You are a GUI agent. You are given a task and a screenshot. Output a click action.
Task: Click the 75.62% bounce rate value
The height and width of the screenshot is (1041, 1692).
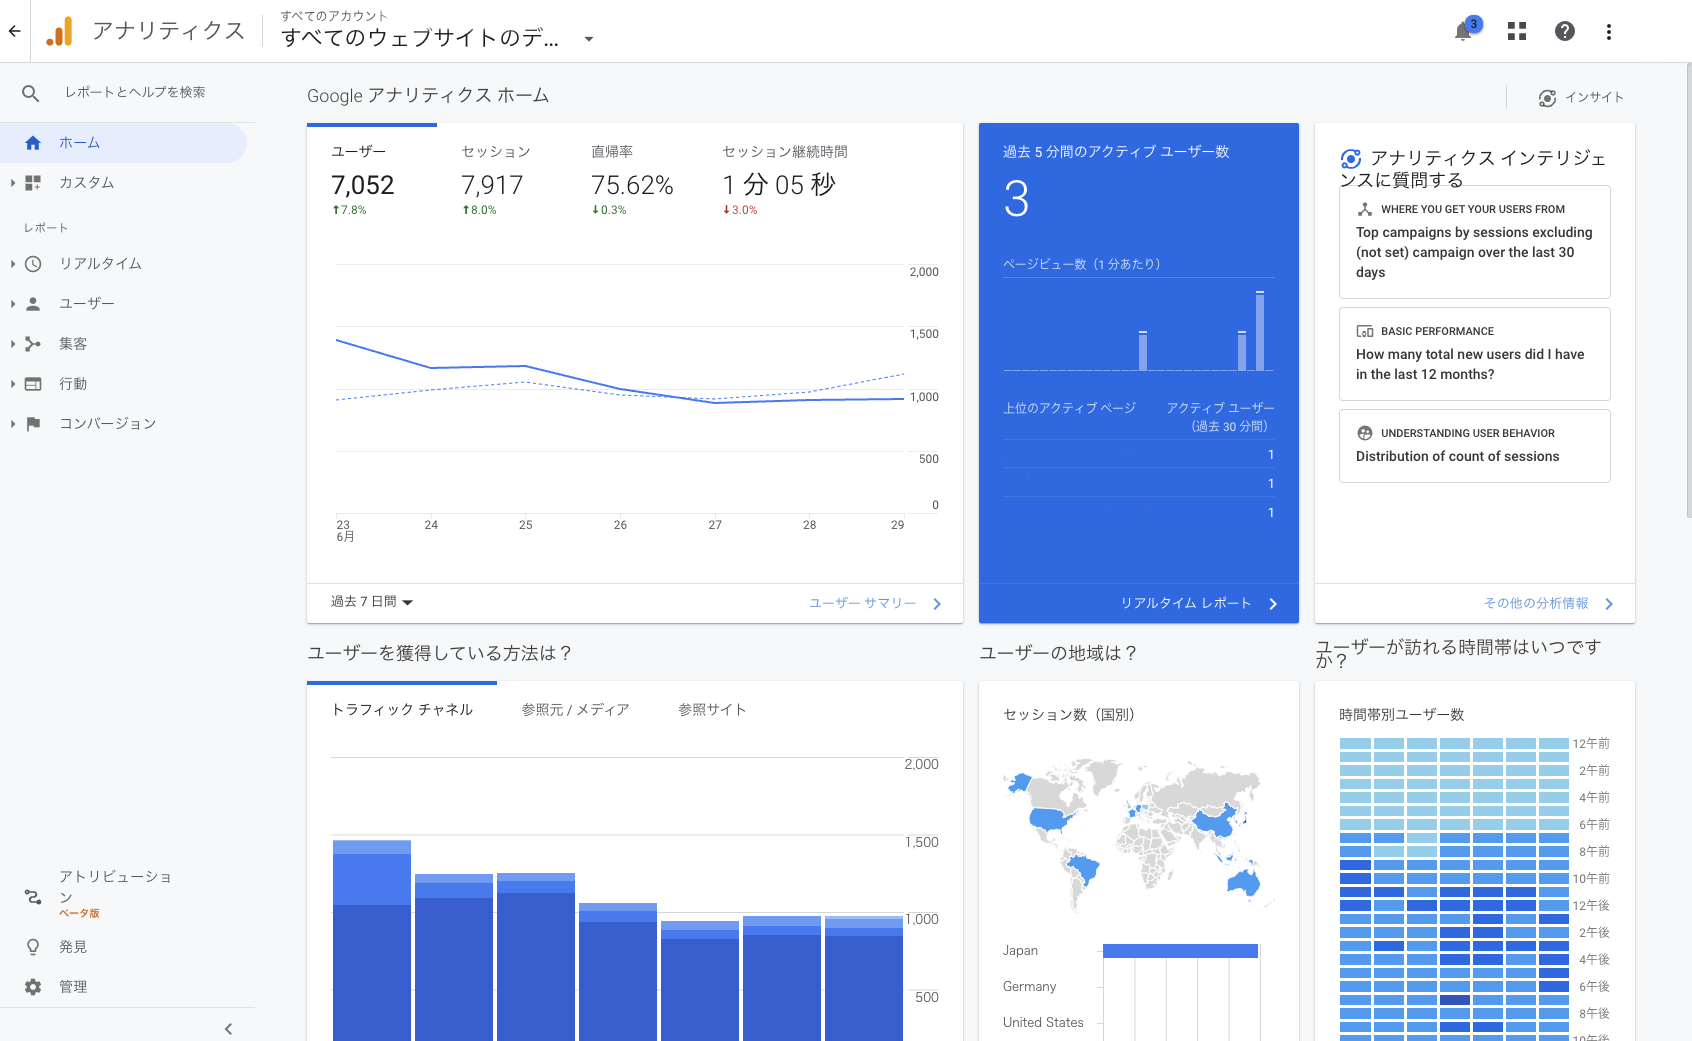pyautogui.click(x=632, y=185)
